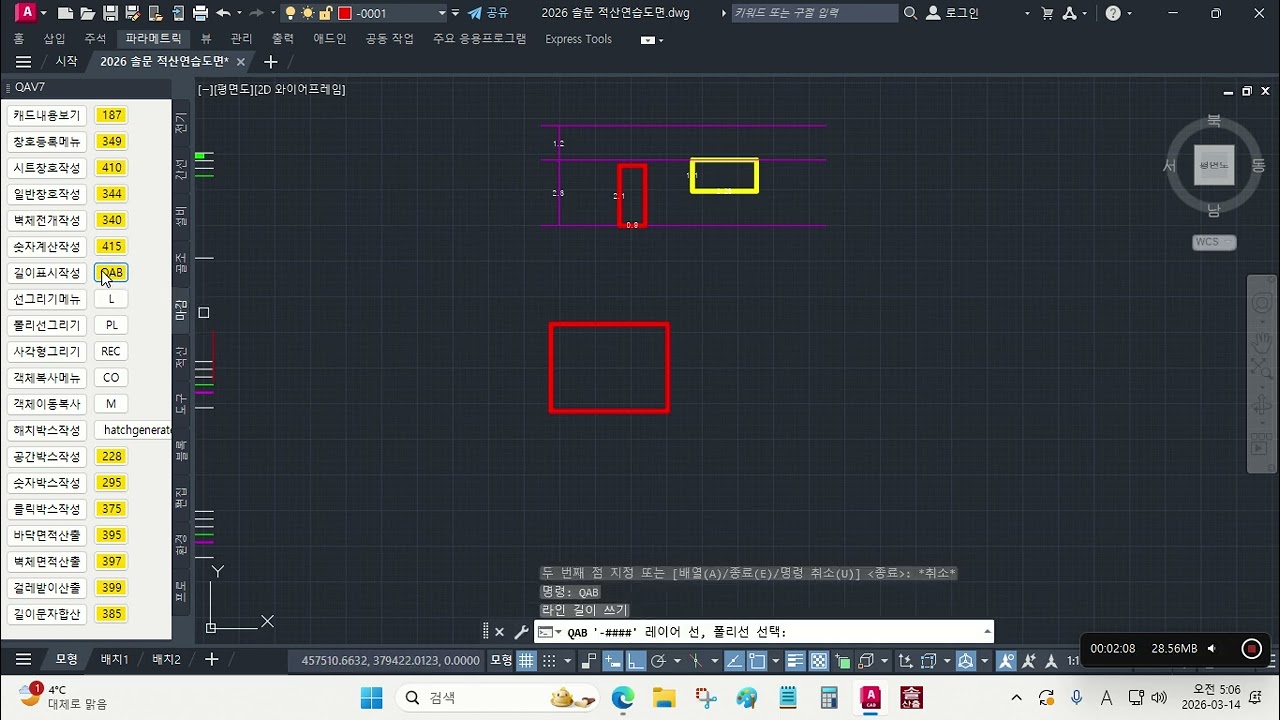
Task: Click the 길이표시작성 button
Action: coord(47,273)
